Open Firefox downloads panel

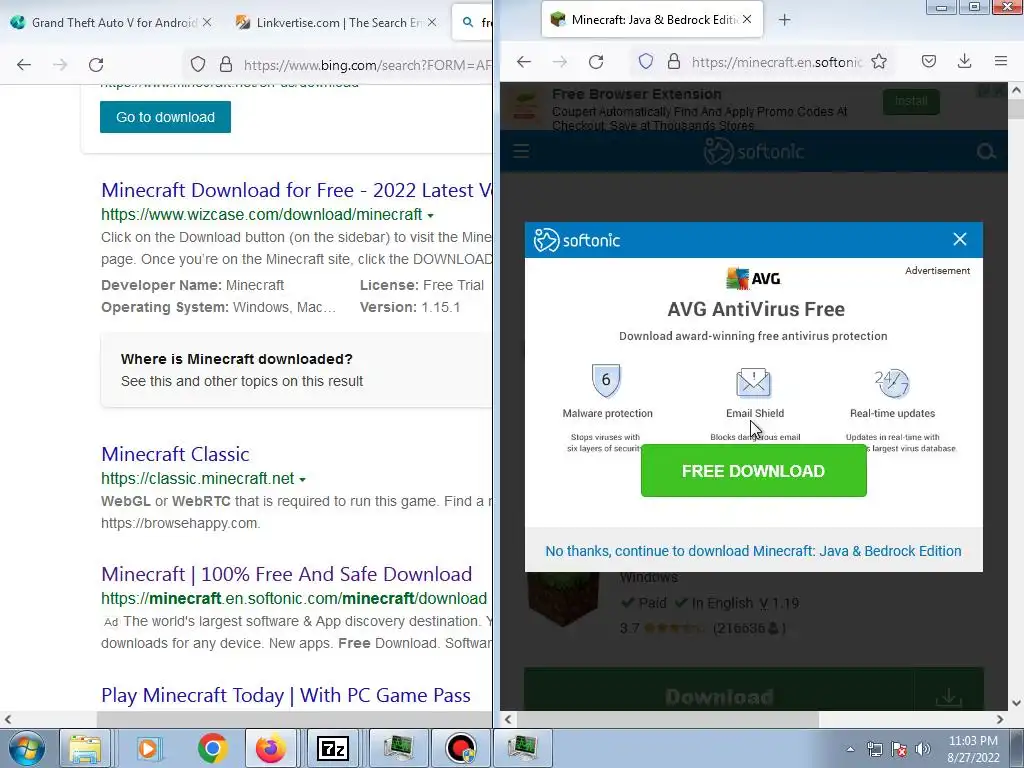pyautogui.click(x=965, y=61)
